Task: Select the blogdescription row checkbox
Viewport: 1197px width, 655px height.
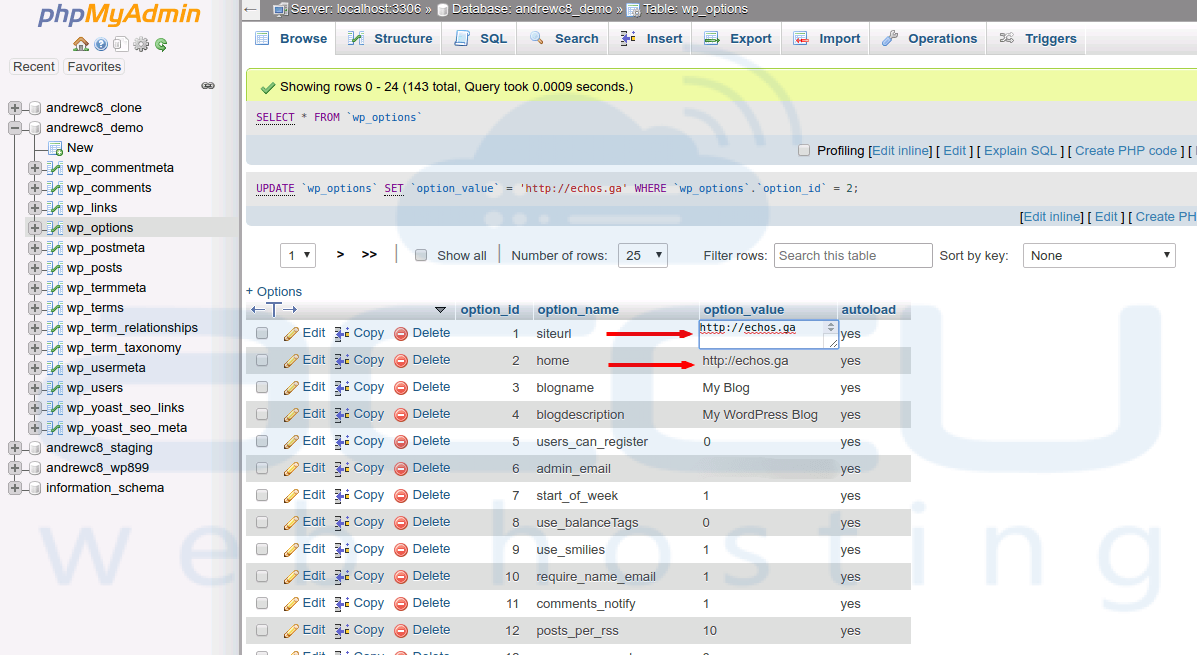Action: (x=262, y=414)
